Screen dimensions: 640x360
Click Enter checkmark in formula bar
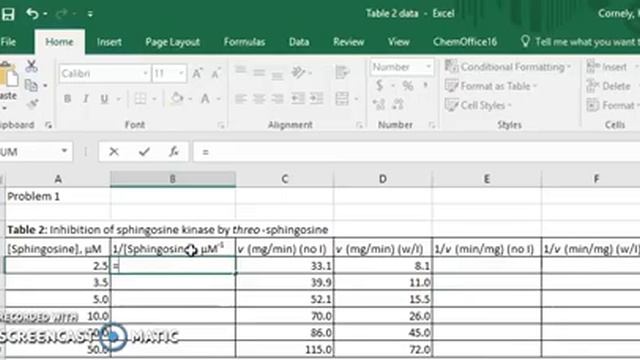[144, 152]
